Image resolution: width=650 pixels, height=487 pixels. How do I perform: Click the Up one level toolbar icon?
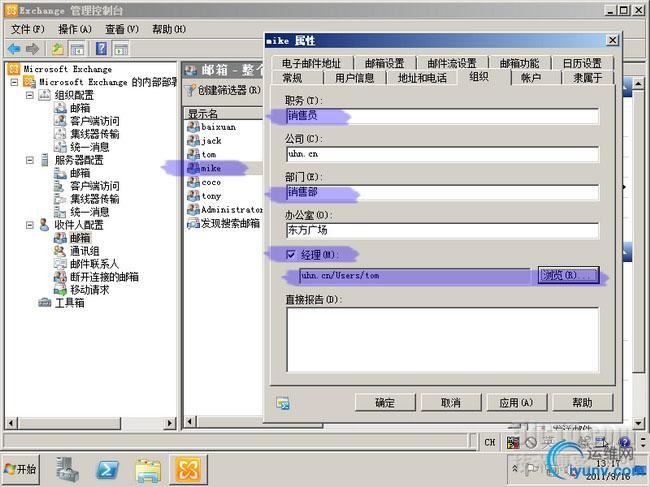coord(58,49)
